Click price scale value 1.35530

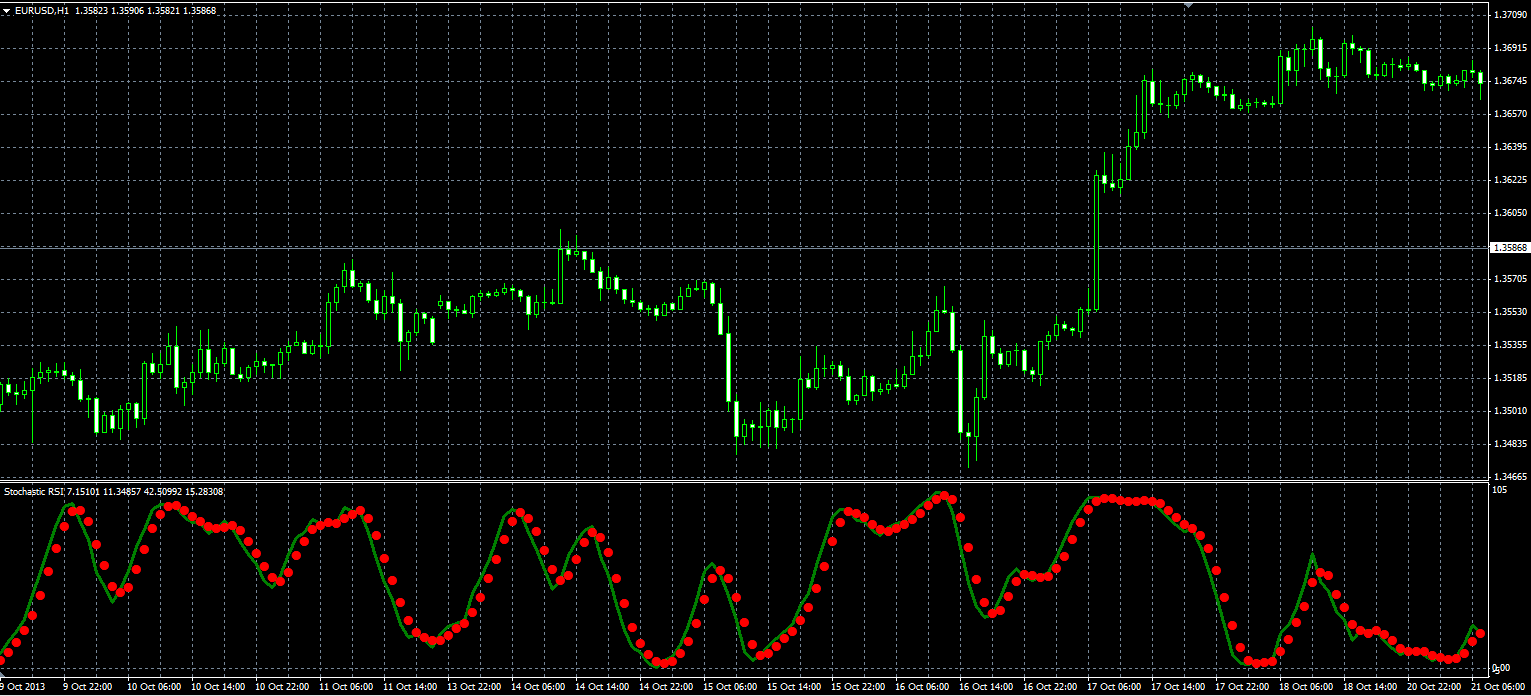1510,312
